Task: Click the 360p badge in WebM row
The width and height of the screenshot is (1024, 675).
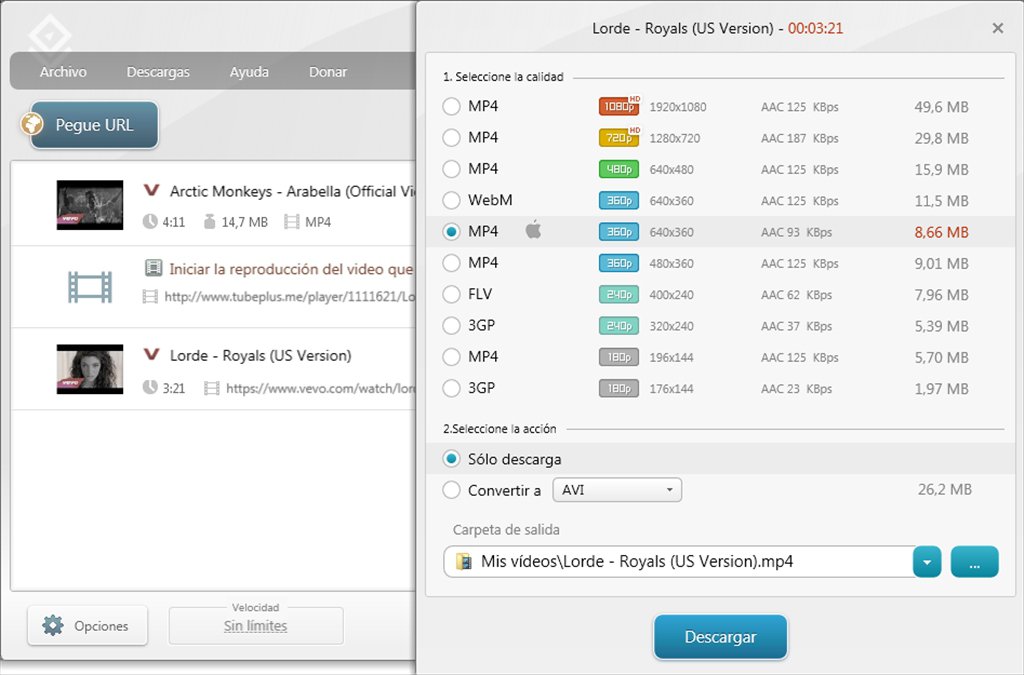Action: [x=619, y=200]
